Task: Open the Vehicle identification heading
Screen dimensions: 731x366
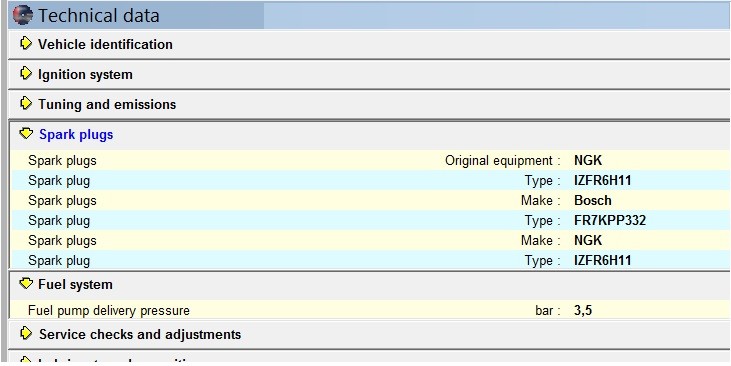Action: (105, 44)
